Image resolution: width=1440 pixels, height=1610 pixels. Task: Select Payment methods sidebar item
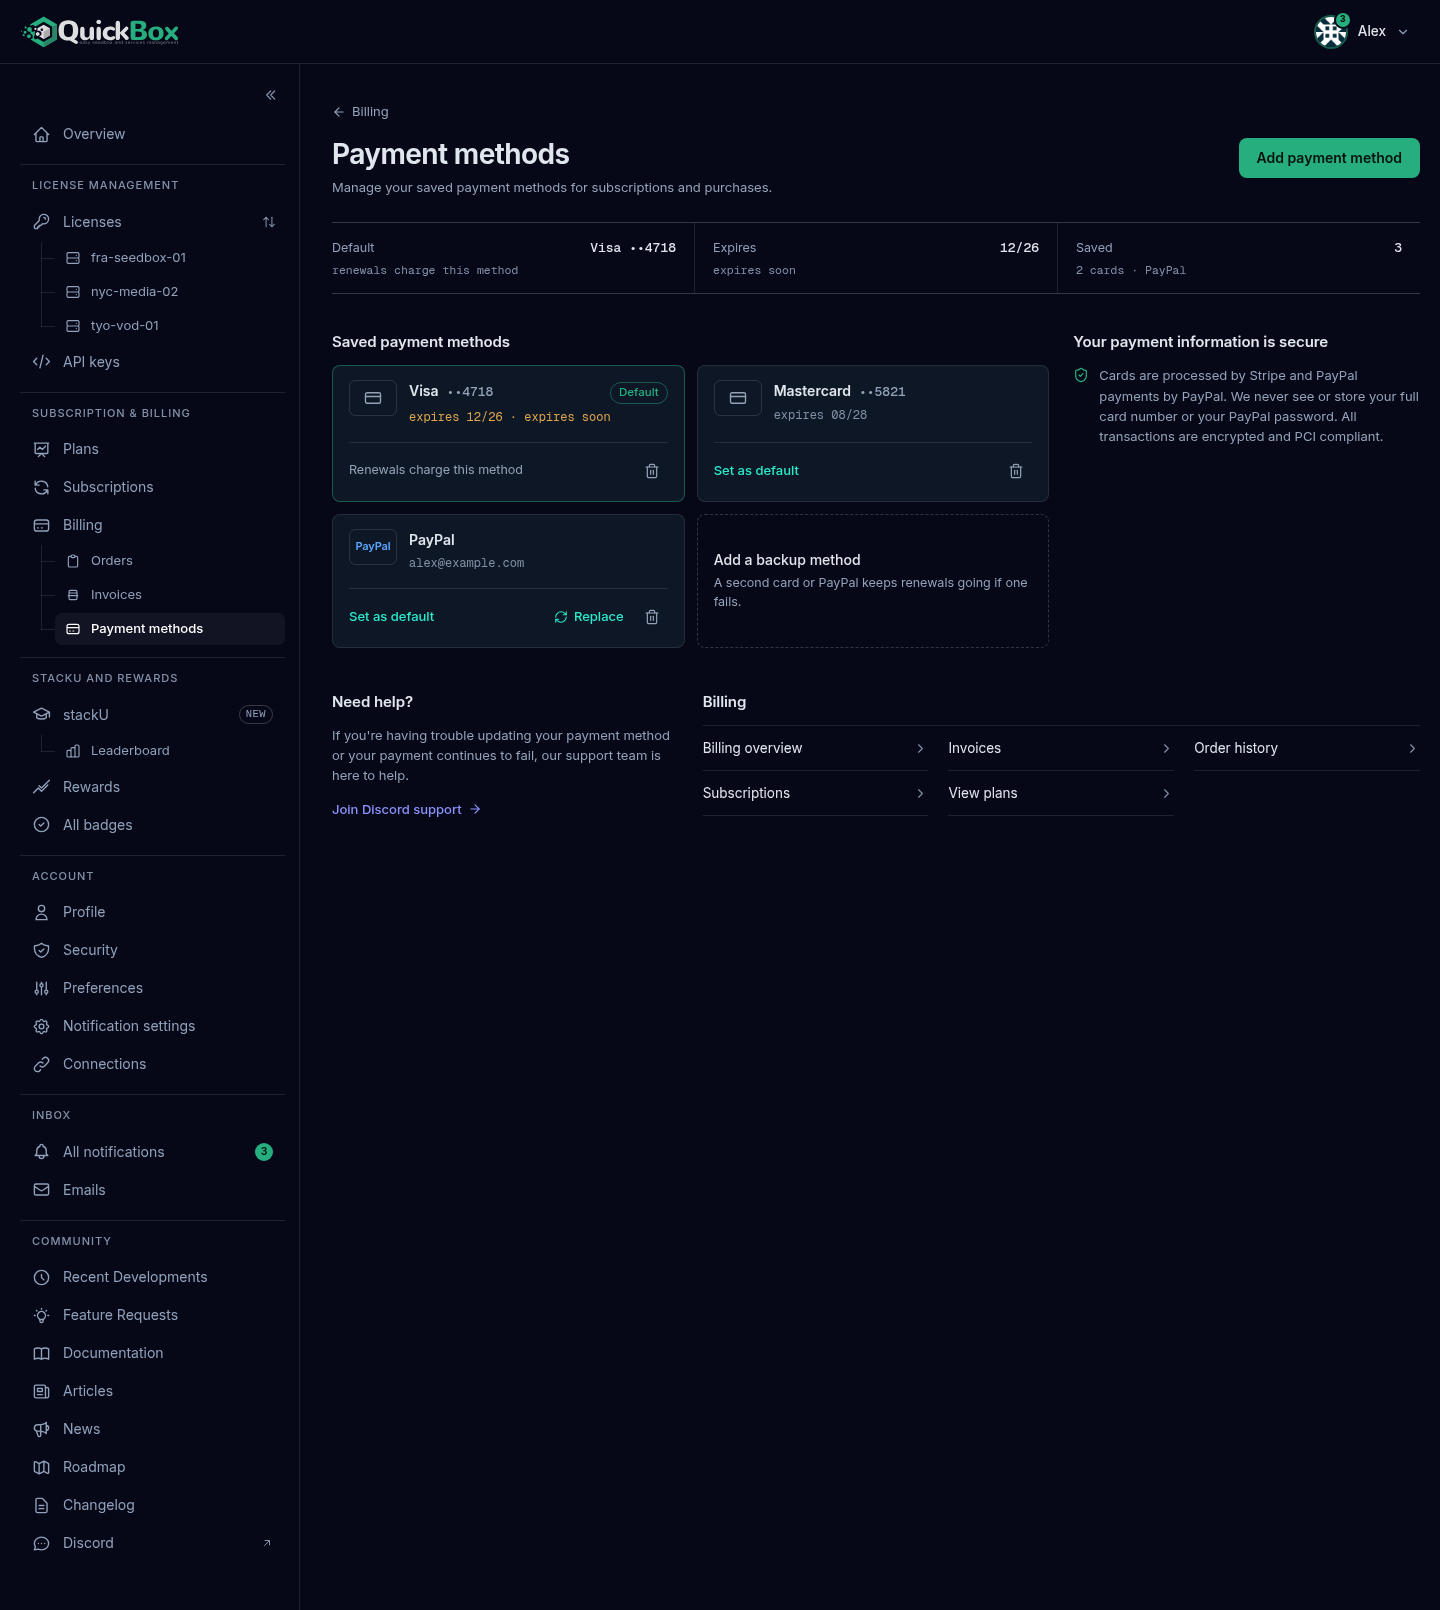click(x=169, y=629)
